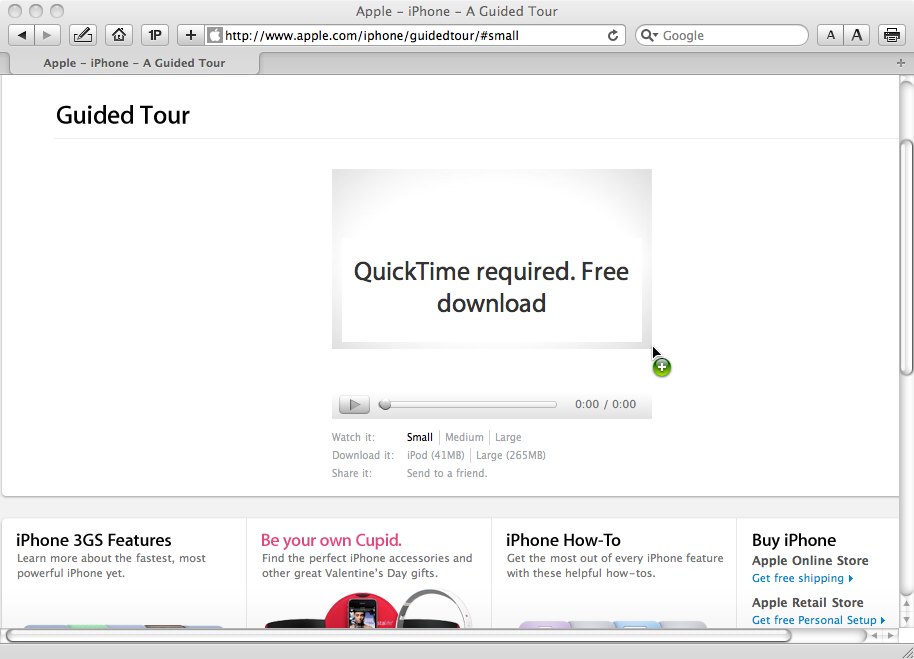The image size is (914, 659).
Task: Open iPhone 3GS Features section
Action: (94, 540)
